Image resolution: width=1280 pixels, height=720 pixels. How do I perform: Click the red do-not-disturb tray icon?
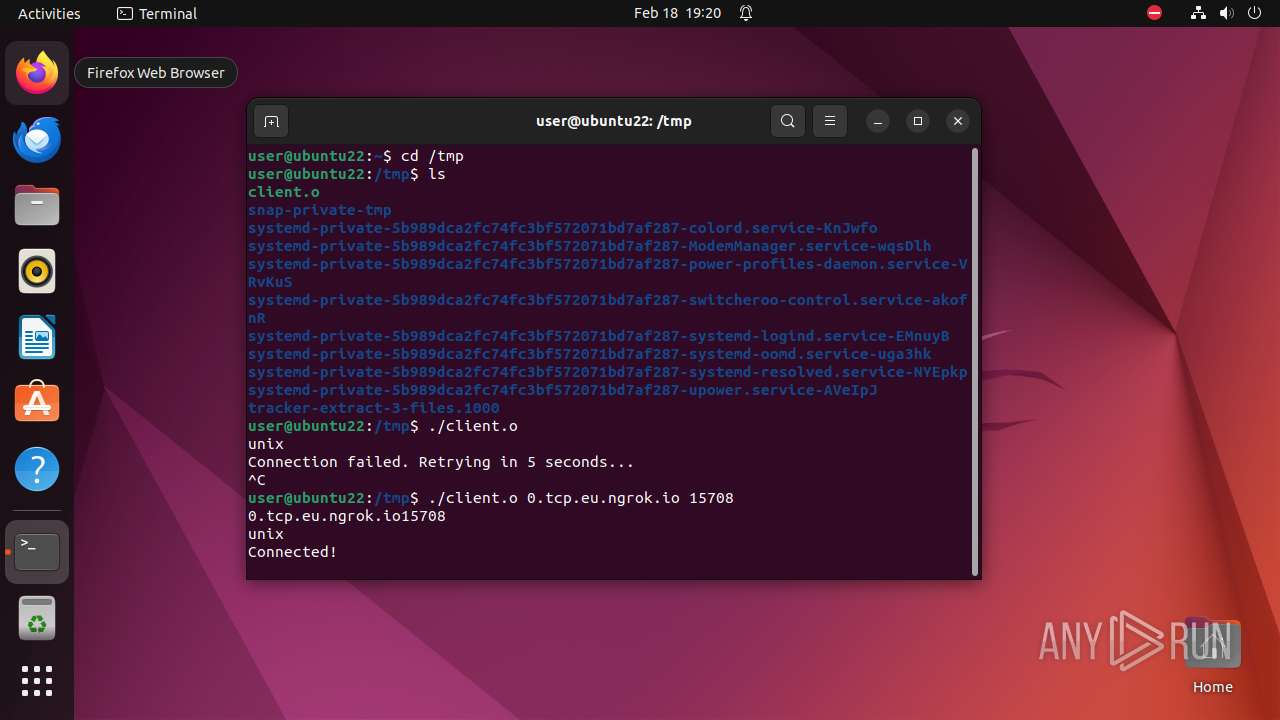(x=1155, y=13)
